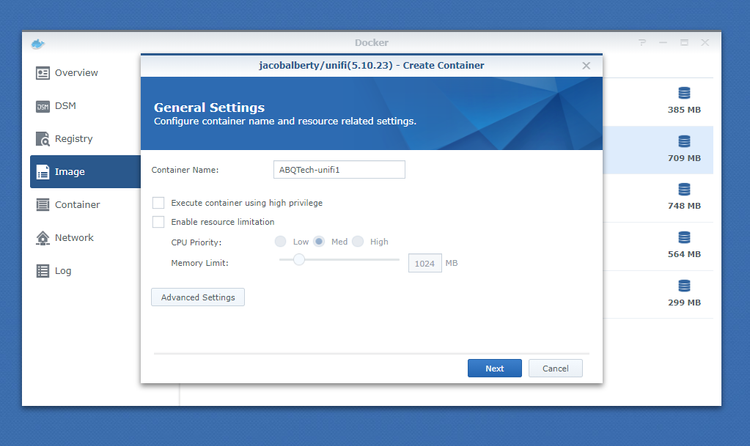Select Low CPU priority radio button
750x446 pixels.
(281, 242)
